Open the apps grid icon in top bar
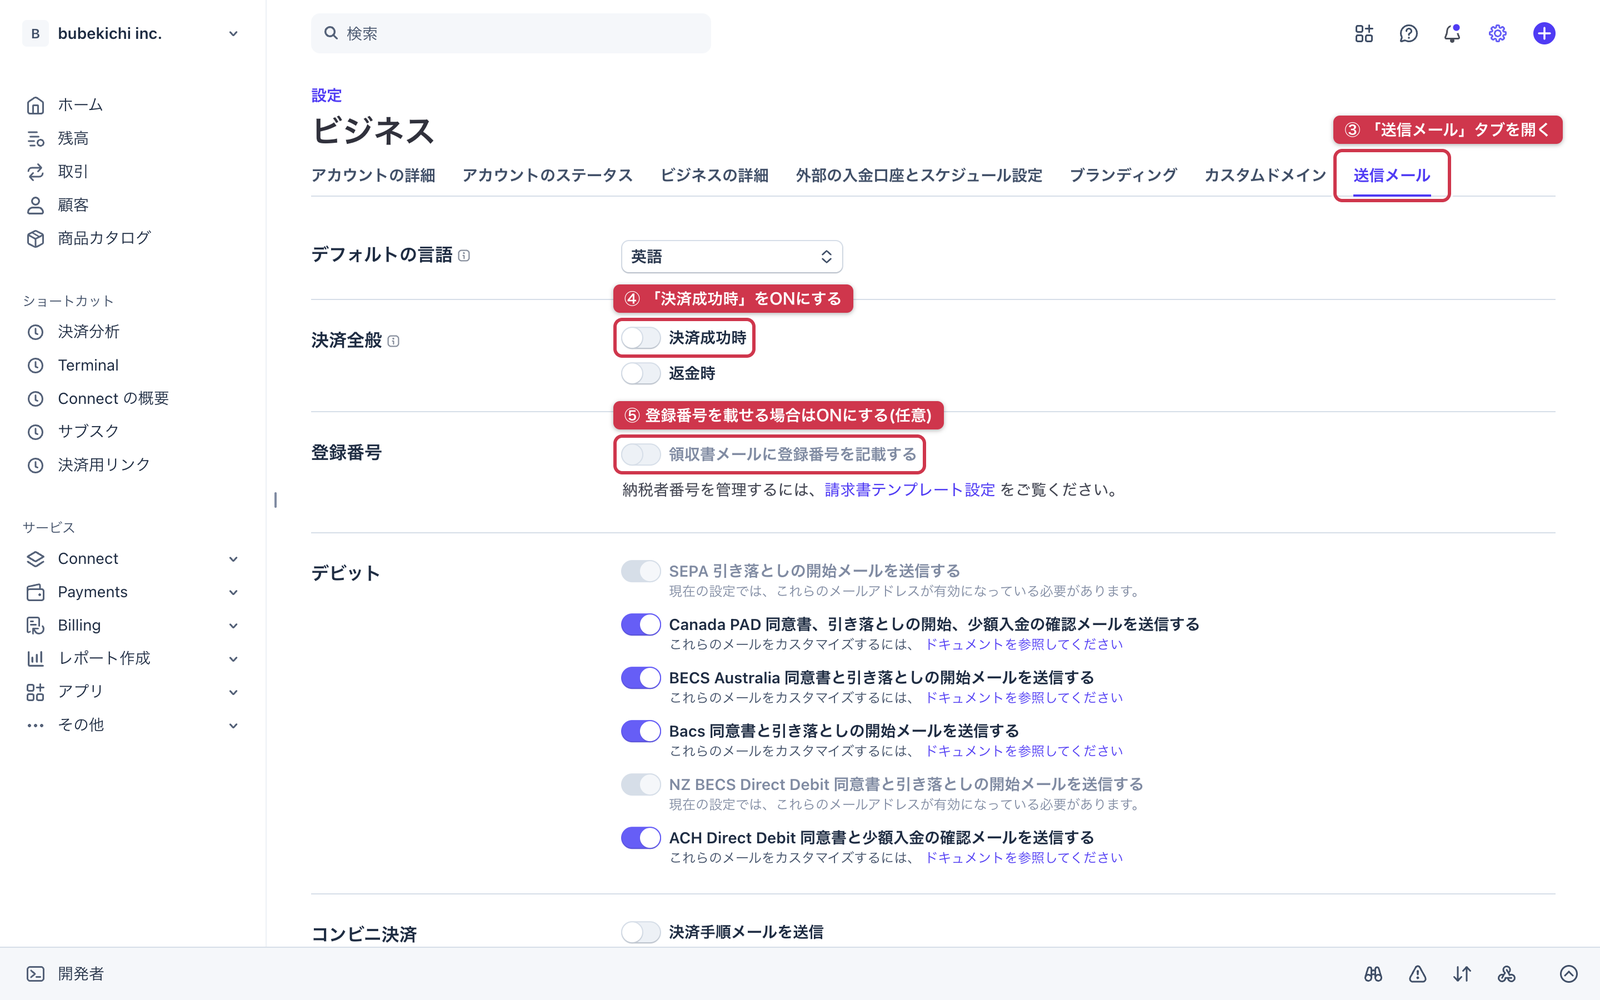Screen dimensions: 1600x1000 click(x=1364, y=34)
